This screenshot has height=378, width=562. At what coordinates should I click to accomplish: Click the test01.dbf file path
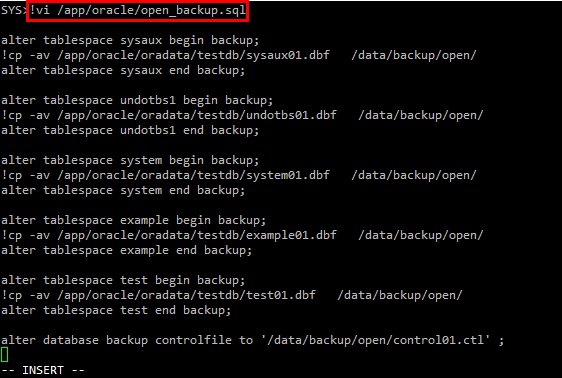tap(186, 295)
